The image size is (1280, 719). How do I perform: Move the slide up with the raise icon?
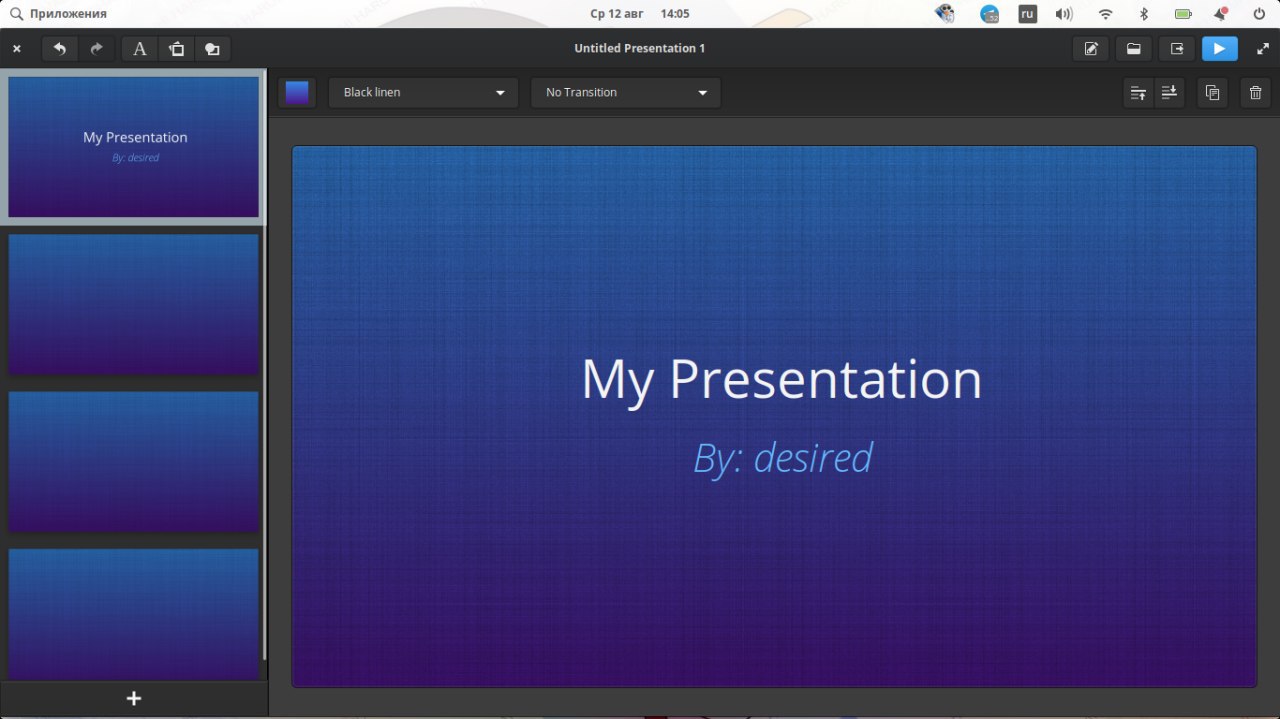tap(1138, 92)
